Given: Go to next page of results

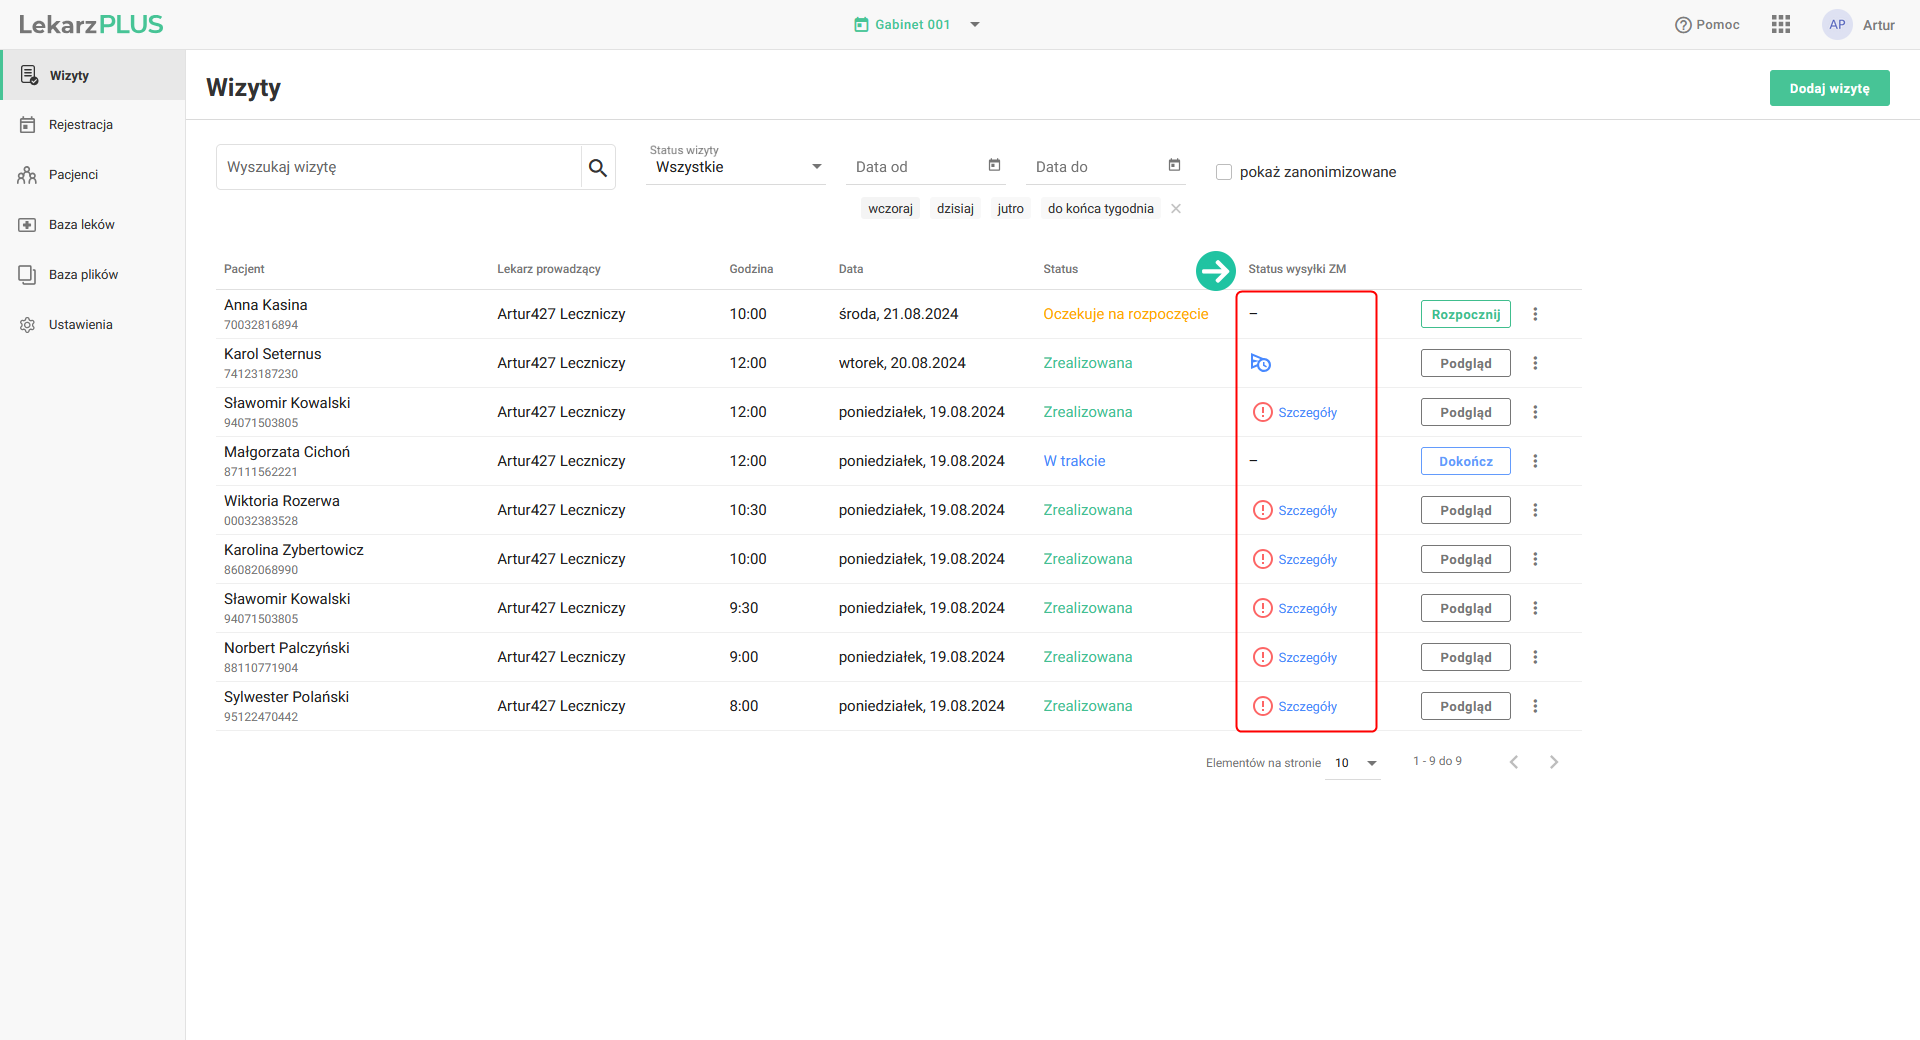Looking at the screenshot, I should coord(1553,762).
